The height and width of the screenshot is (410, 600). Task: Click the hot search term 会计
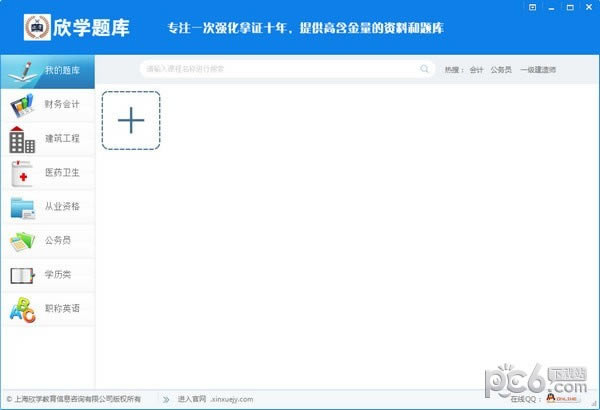pos(476,70)
